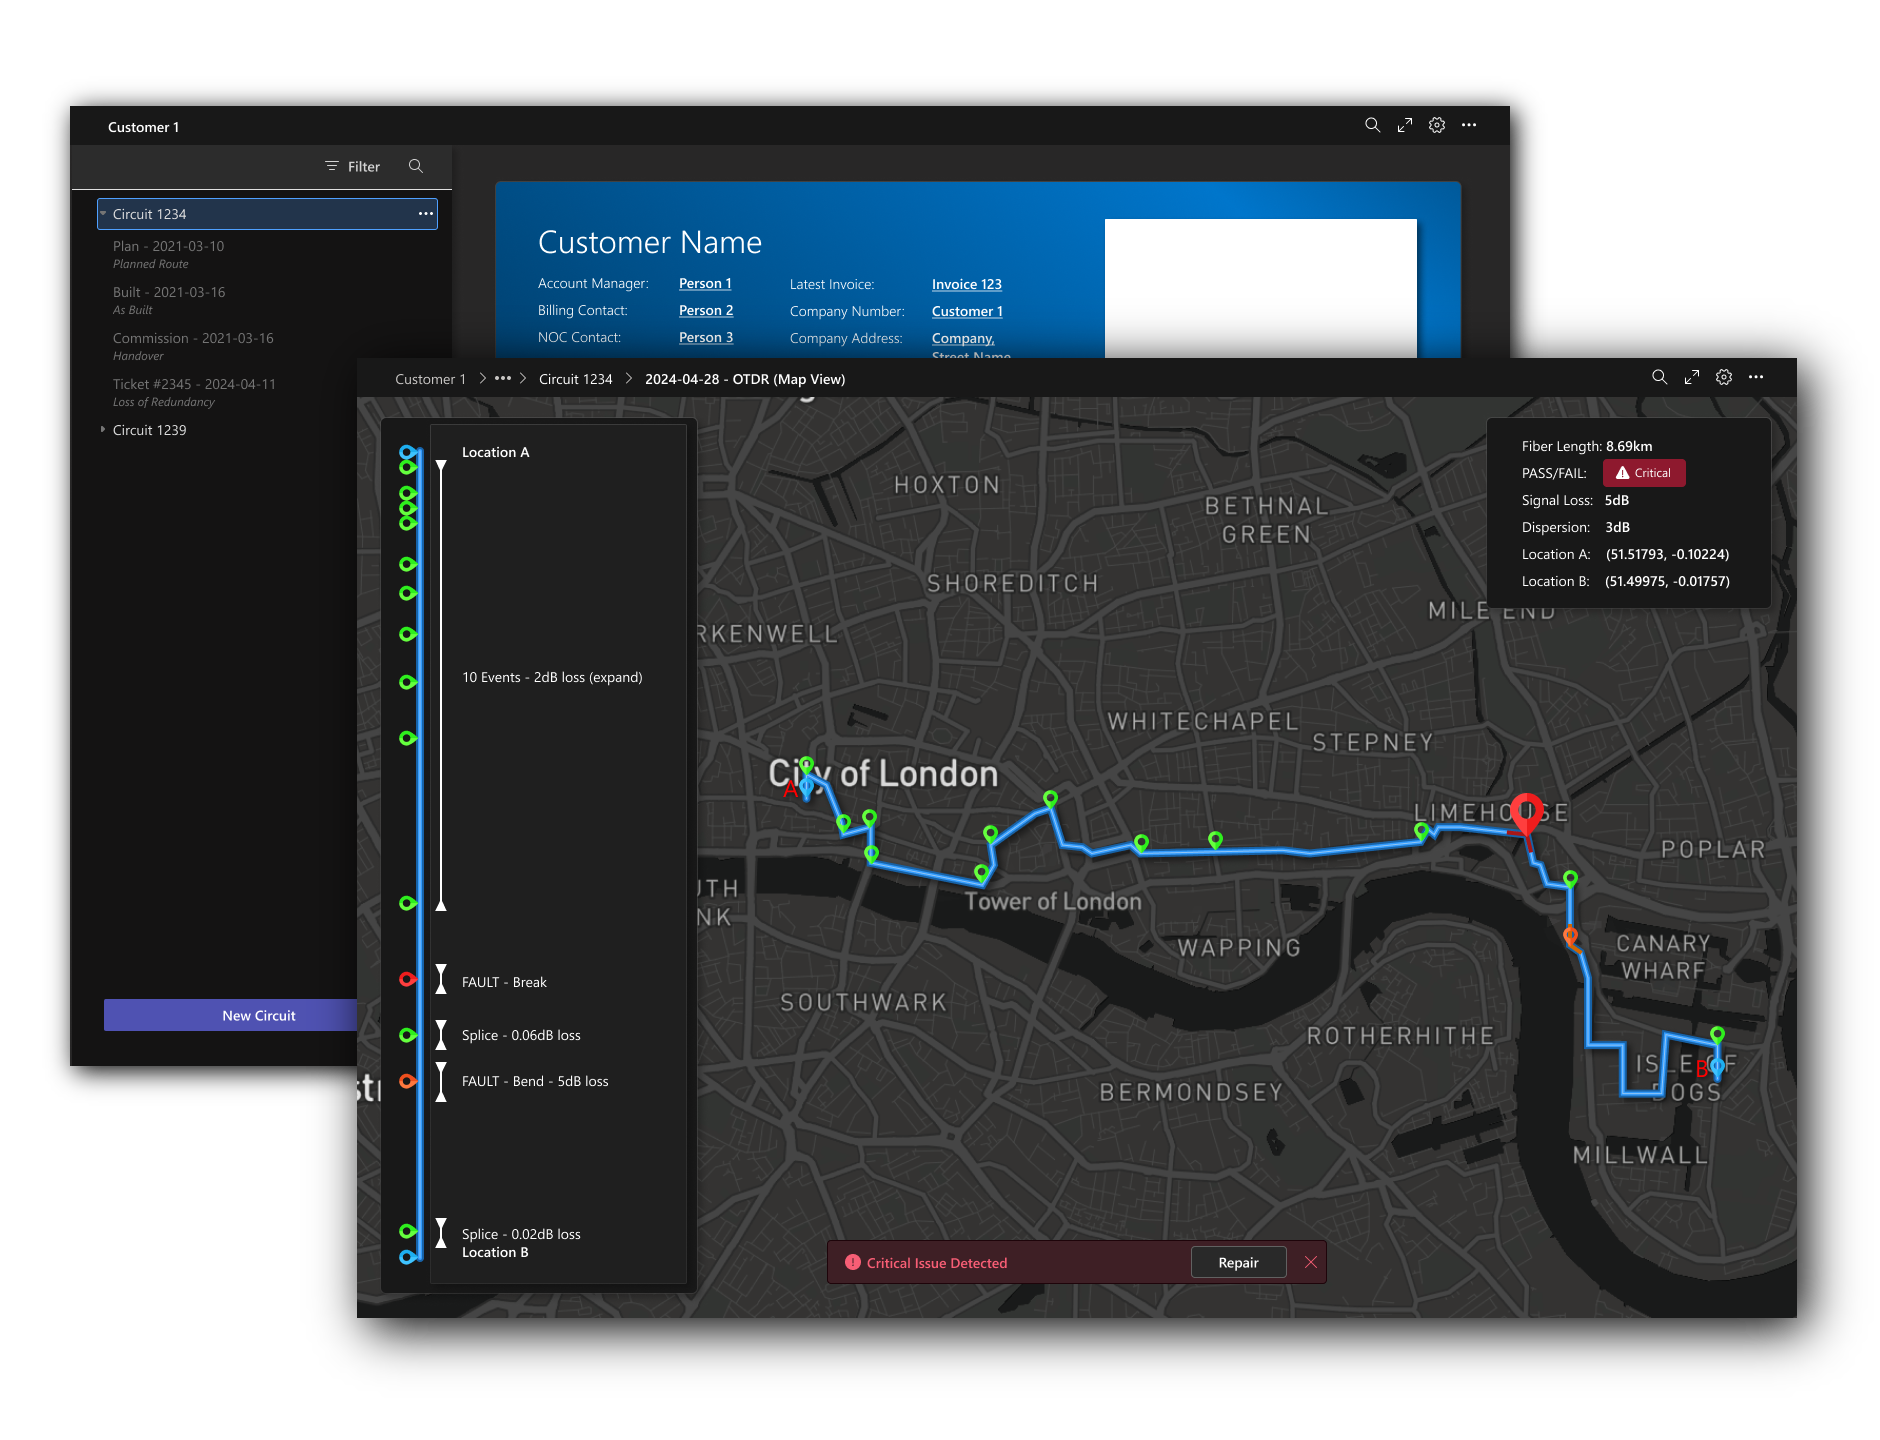Screen dimensions: 1880x1440
Task: Click the Location B label in the event panel
Action: pyautogui.click(x=495, y=1252)
